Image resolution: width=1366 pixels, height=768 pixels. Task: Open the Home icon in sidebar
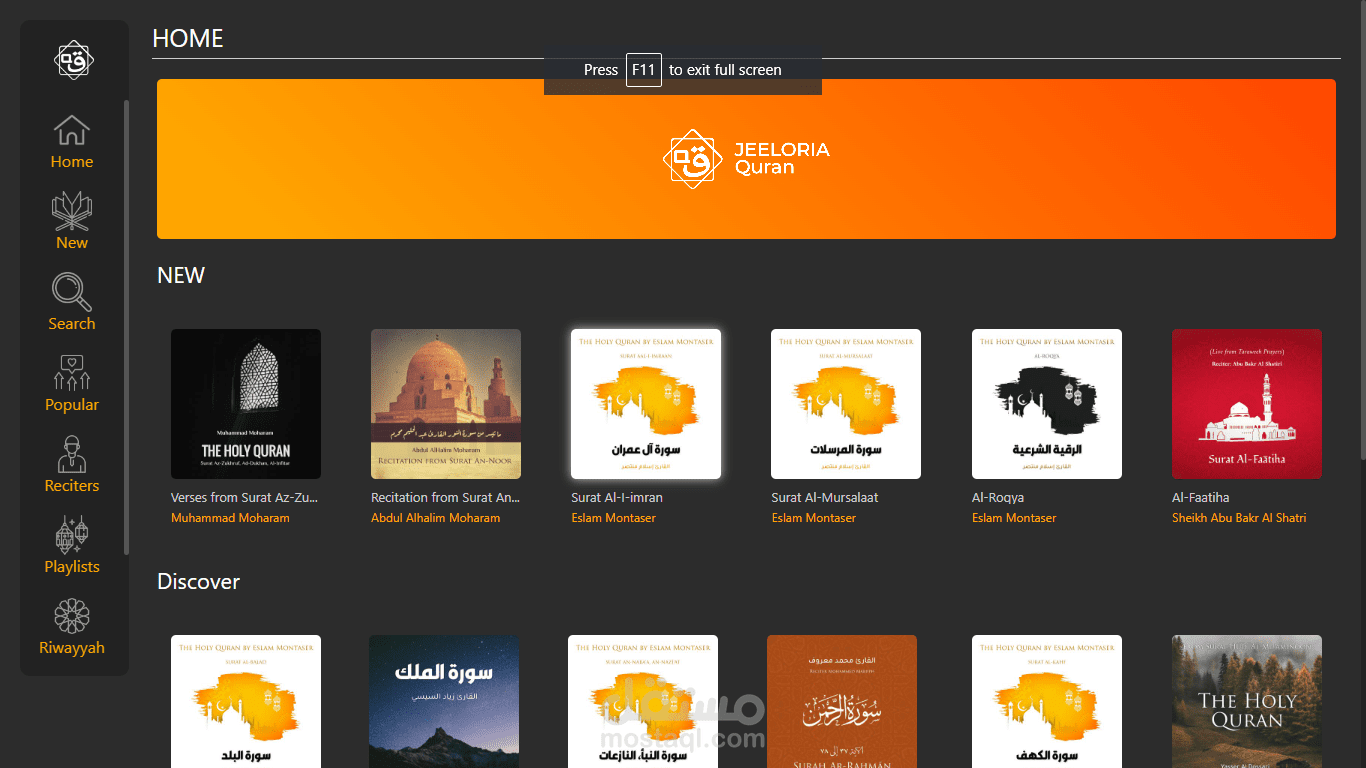[72, 130]
